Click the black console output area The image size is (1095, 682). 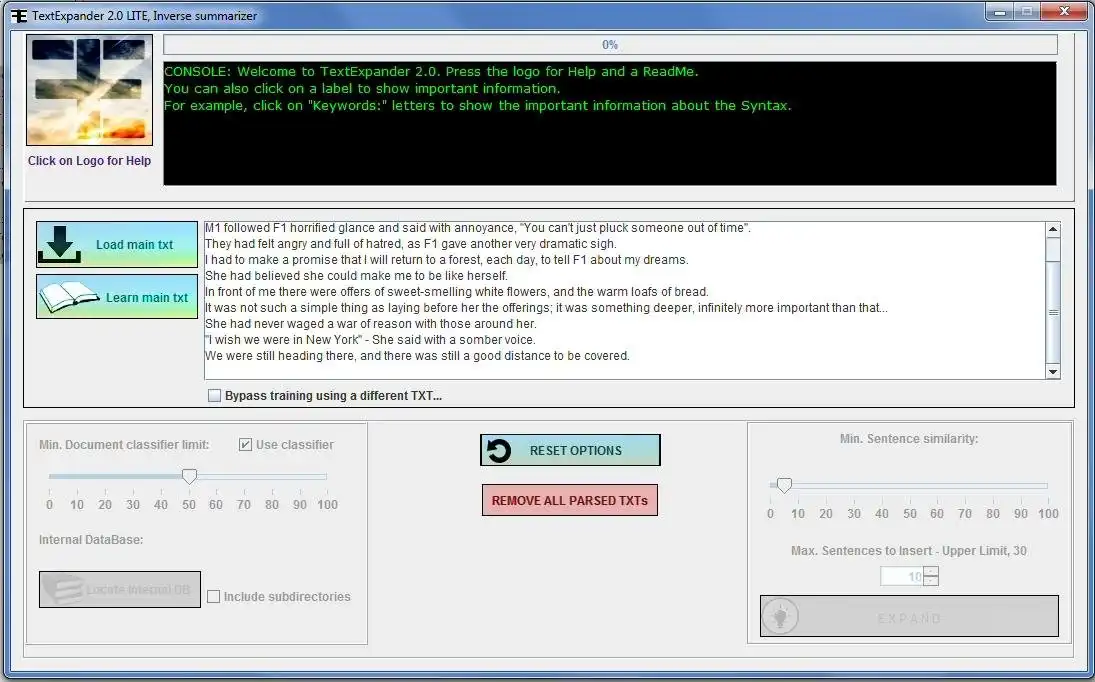(610, 124)
